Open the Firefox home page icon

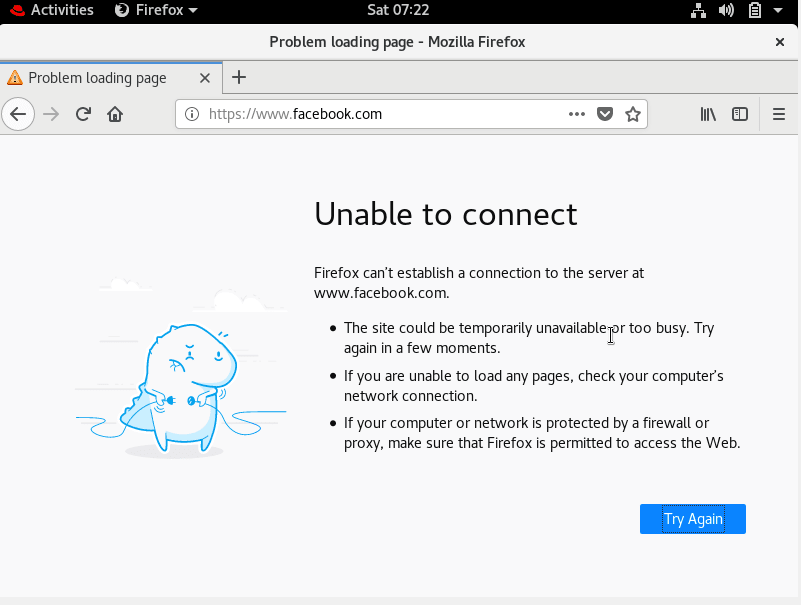coord(115,114)
